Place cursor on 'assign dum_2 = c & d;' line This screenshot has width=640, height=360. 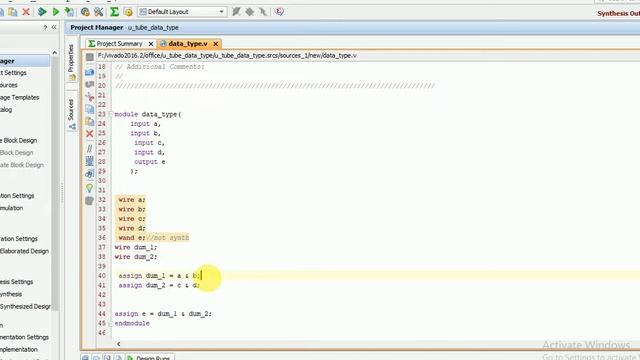[x=159, y=285]
